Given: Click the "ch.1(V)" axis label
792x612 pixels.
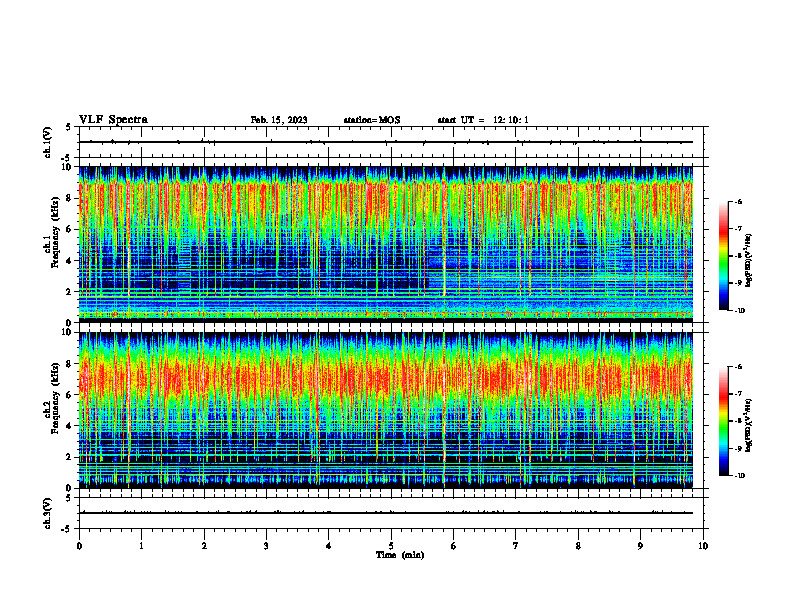Looking at the screenshot, I should [47, 142].
